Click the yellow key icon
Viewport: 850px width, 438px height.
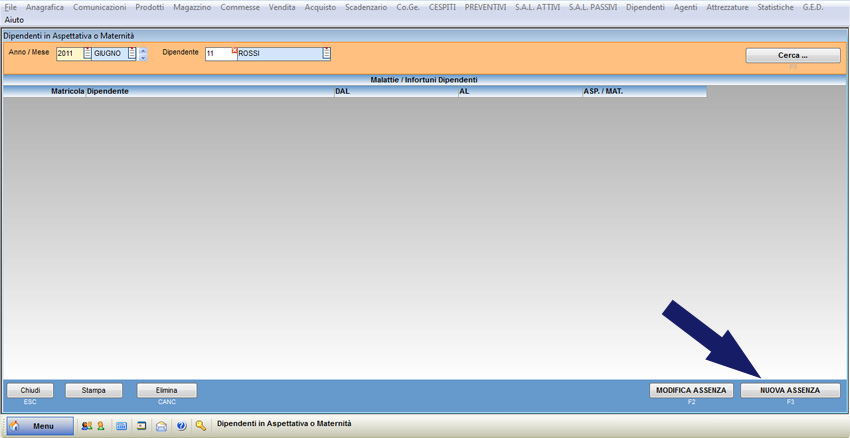201,426
